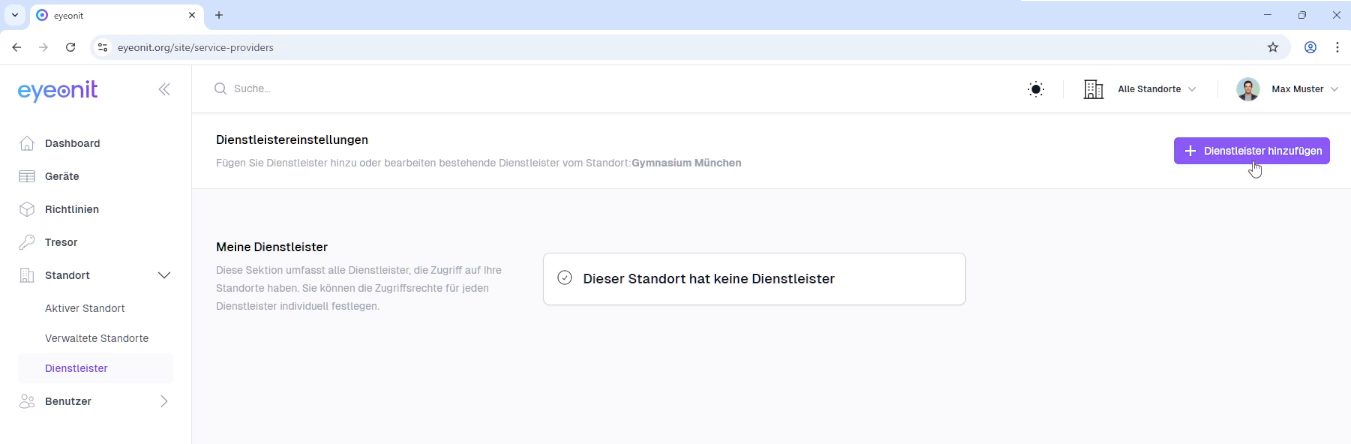Click the Geräte table icon
Screen dimensions: 1351x444
tap(27, 176)
